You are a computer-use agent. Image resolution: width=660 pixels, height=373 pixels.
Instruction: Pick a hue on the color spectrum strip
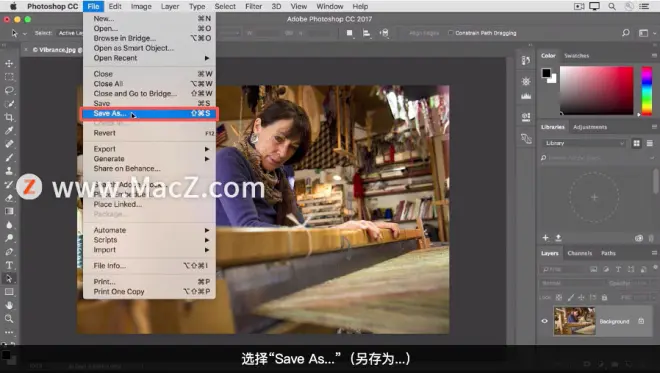click(x=647, y=90)
